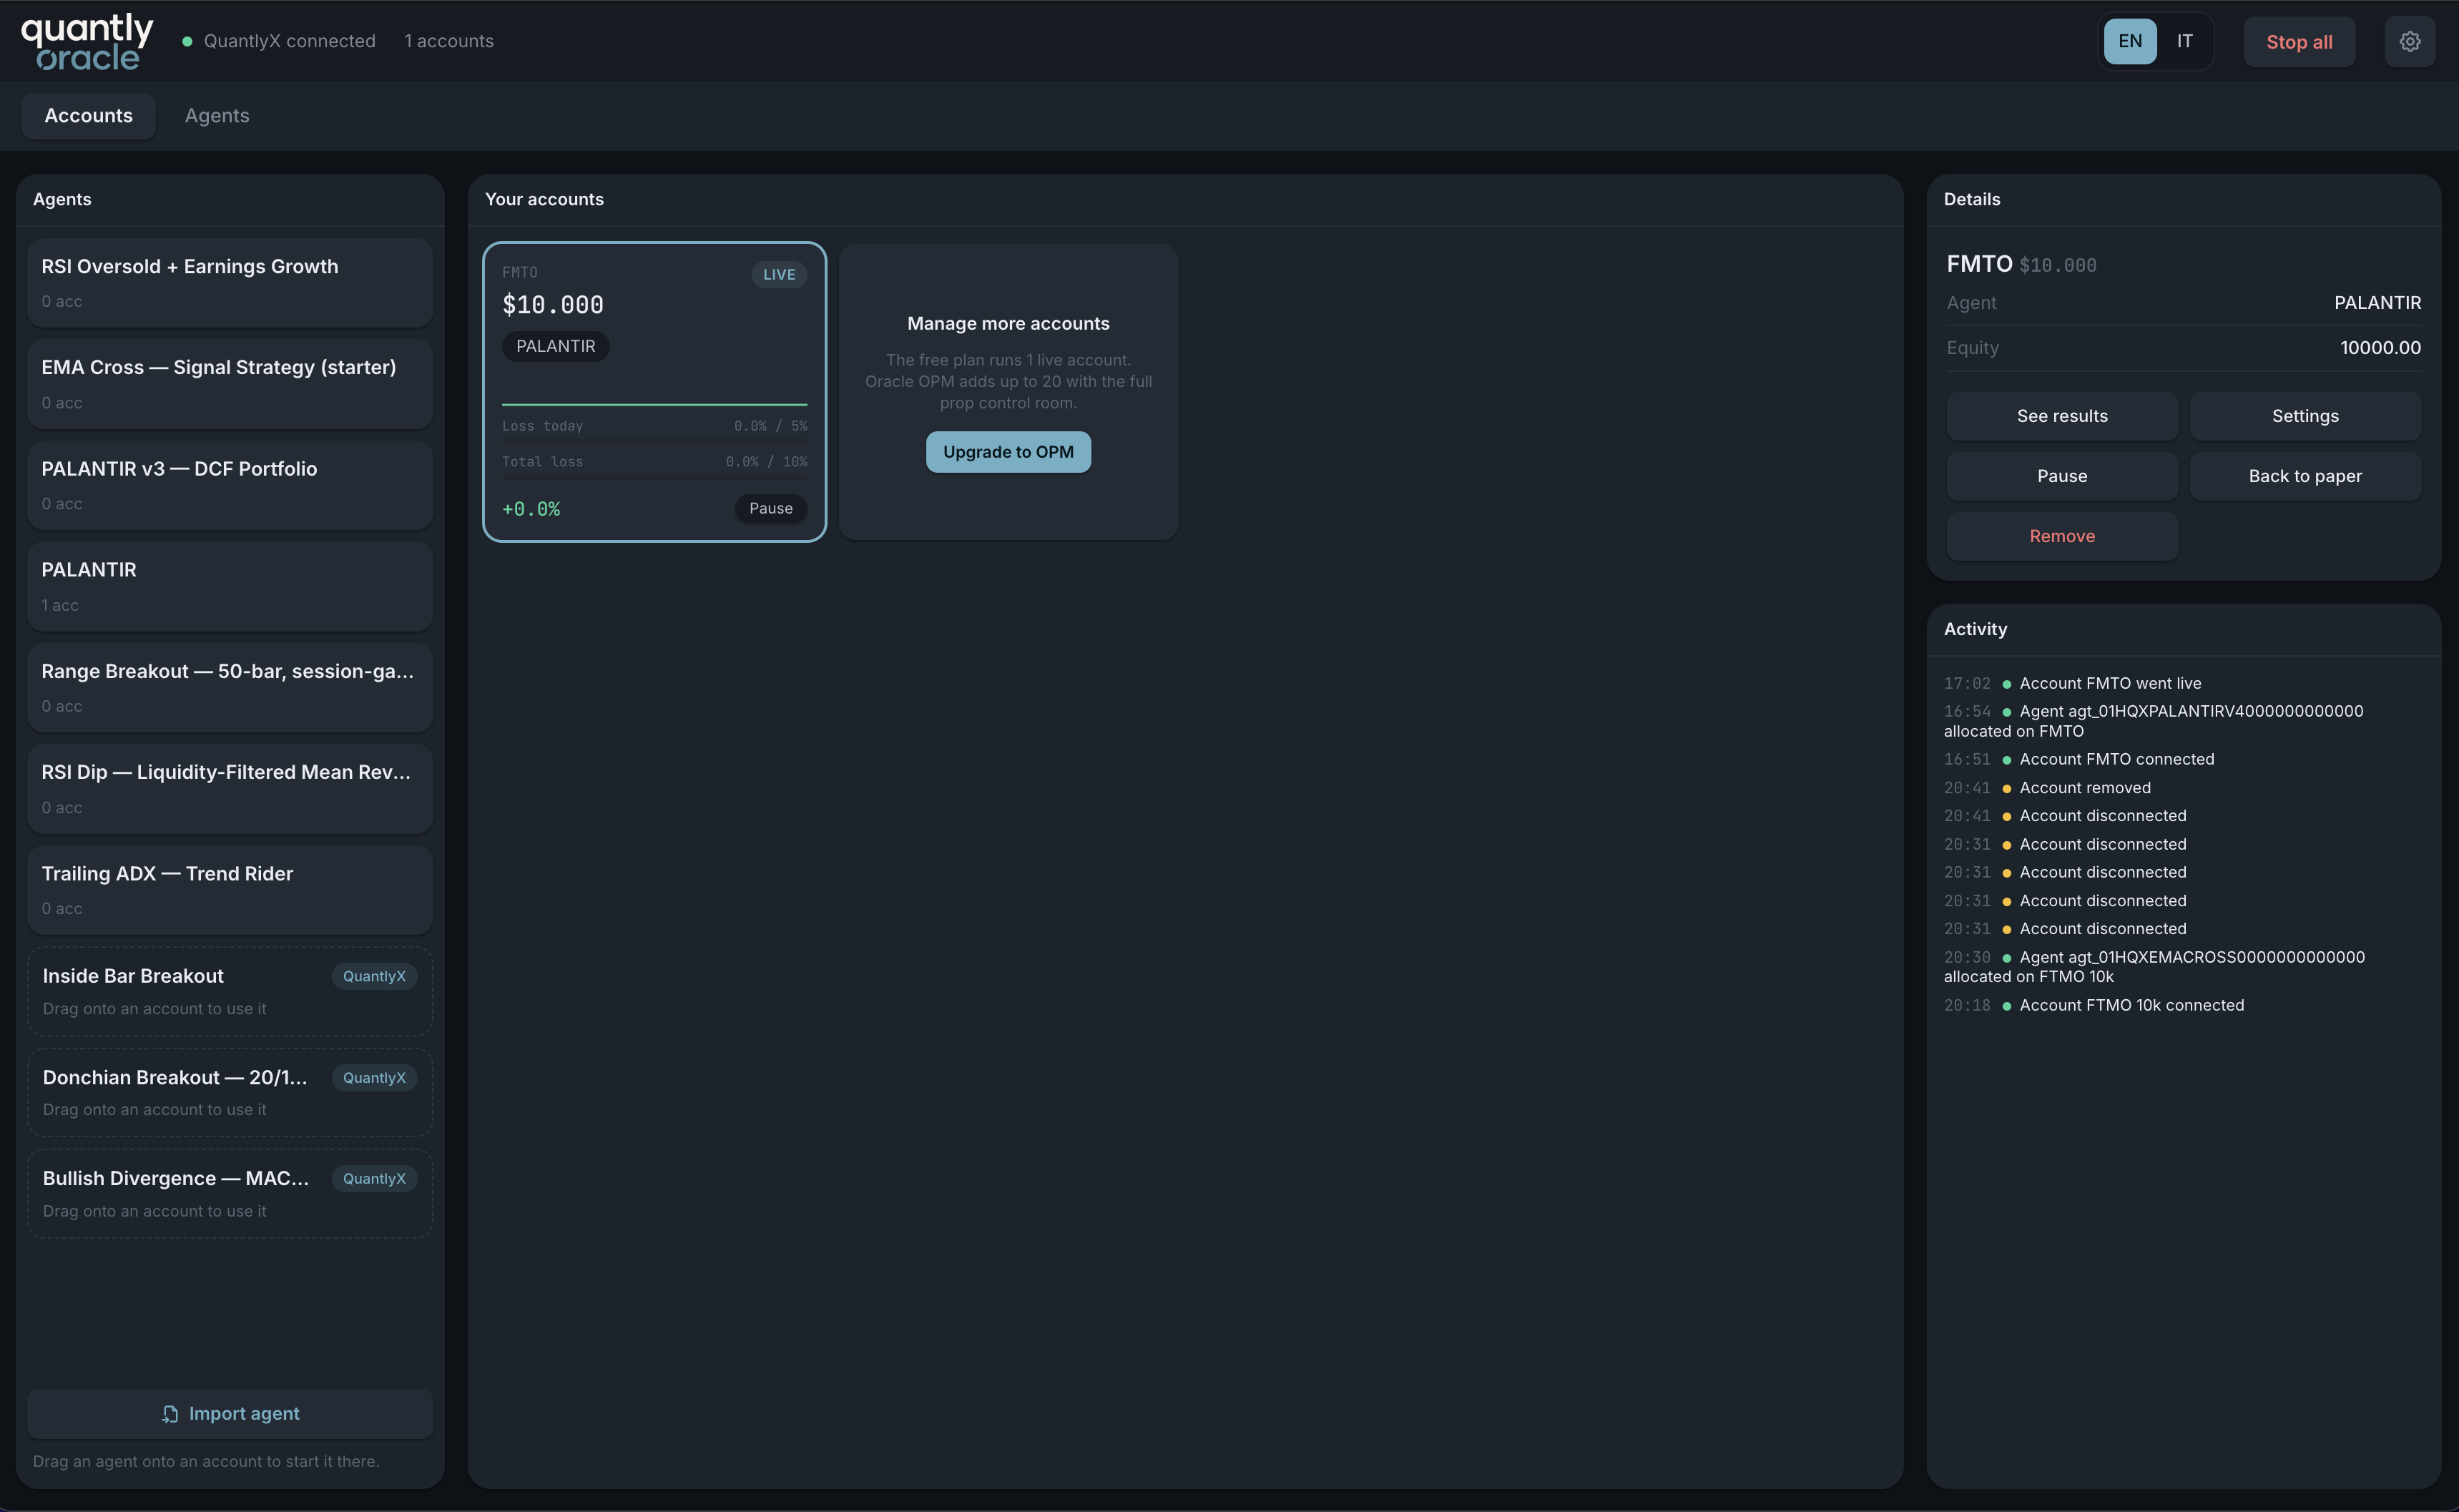Pause the FMTO account from its card
The image size is (2459, 1512).
pyautogui.click(x=771, y=508)
